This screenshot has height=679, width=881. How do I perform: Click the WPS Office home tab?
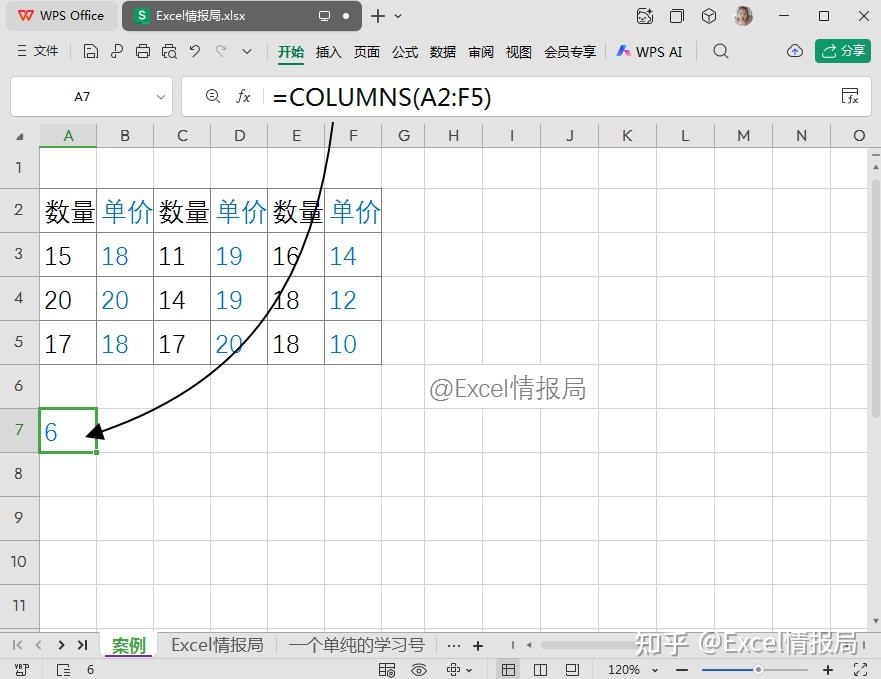point(61,16)
